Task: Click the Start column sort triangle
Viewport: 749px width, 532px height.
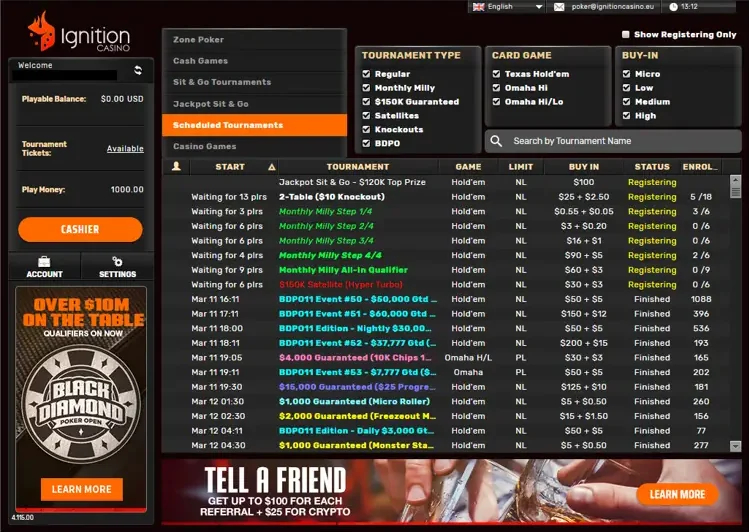Action: [272, 167]
